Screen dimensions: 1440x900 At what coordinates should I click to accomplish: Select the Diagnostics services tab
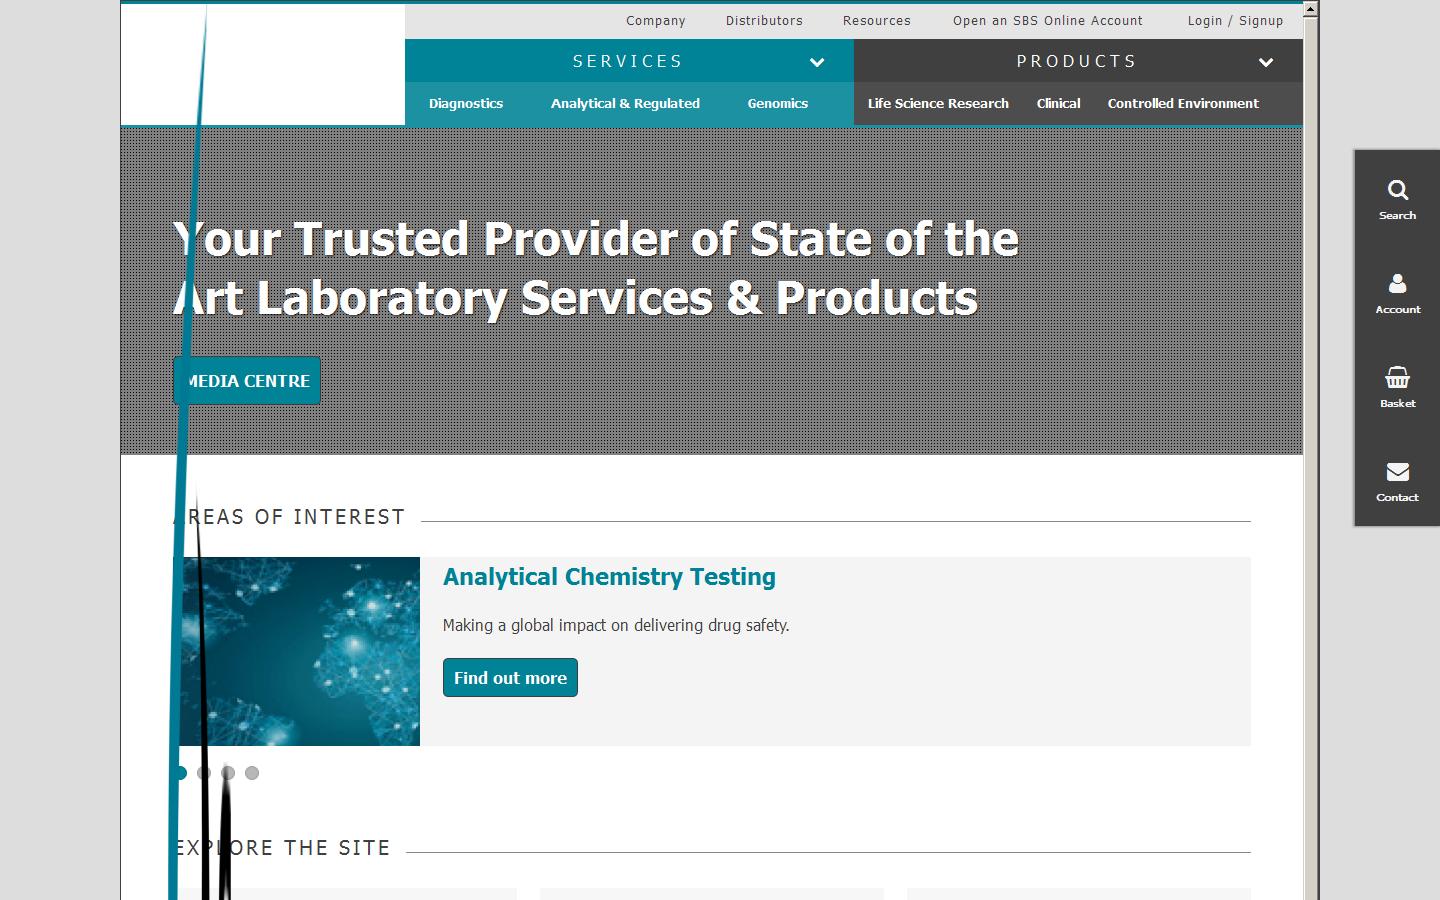[x=466, y=103]
